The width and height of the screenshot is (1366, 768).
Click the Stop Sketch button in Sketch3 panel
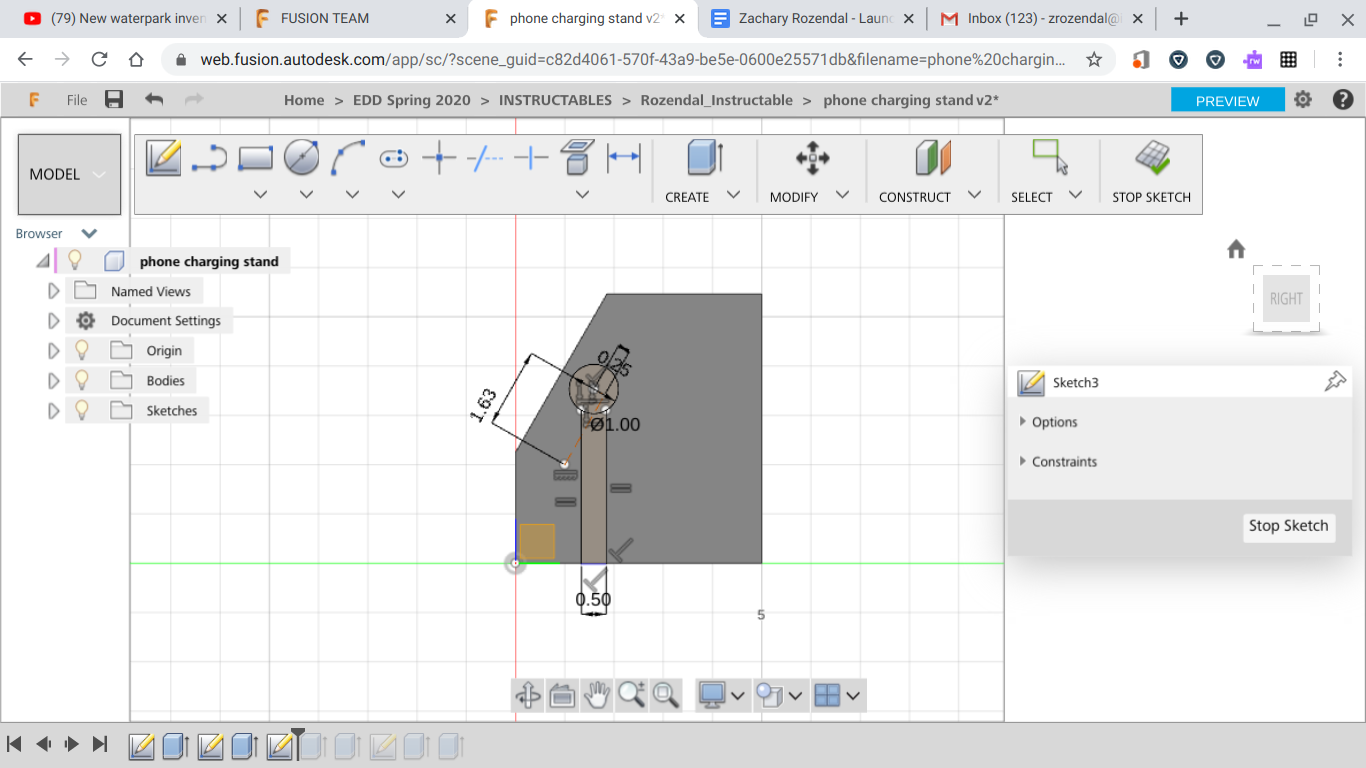point(1288,526)
